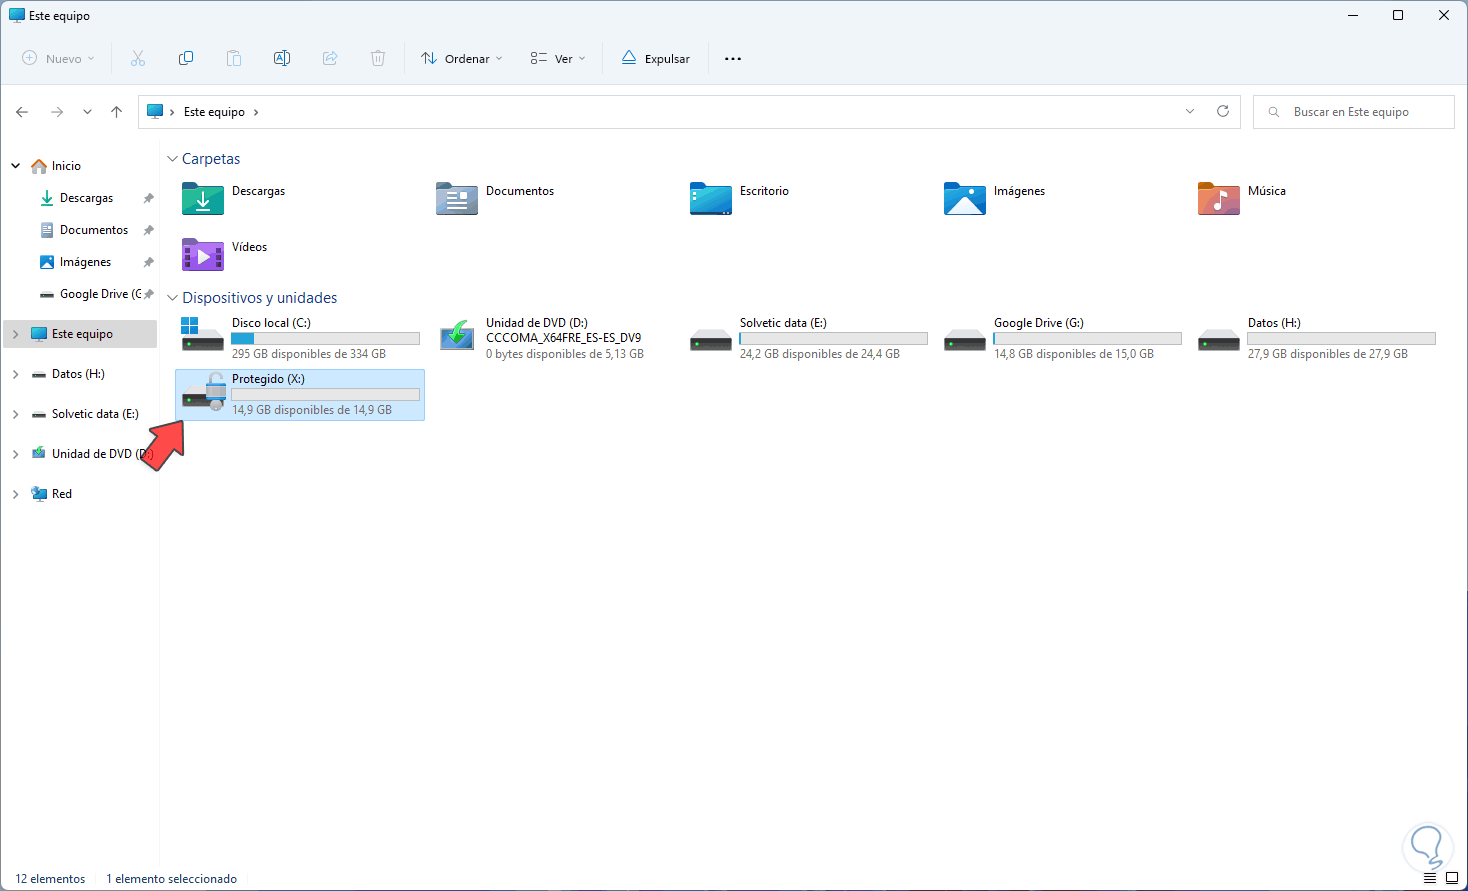Open the Ordenar sort dropdown
The image size is (1468, 891).
(462, 59)
